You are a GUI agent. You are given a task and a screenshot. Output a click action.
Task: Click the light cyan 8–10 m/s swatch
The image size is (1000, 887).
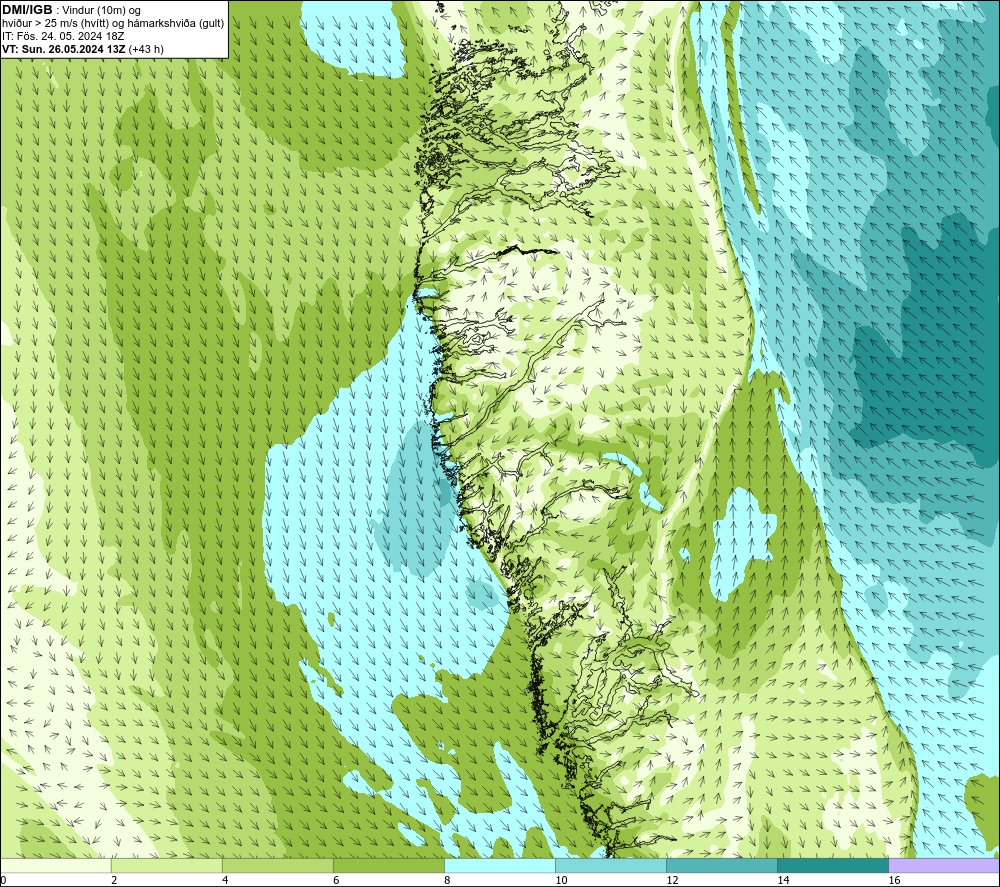point(500,865)
